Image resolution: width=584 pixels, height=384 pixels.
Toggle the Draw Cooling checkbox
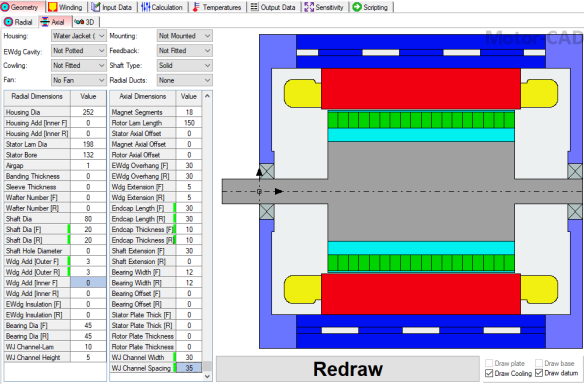489,373
